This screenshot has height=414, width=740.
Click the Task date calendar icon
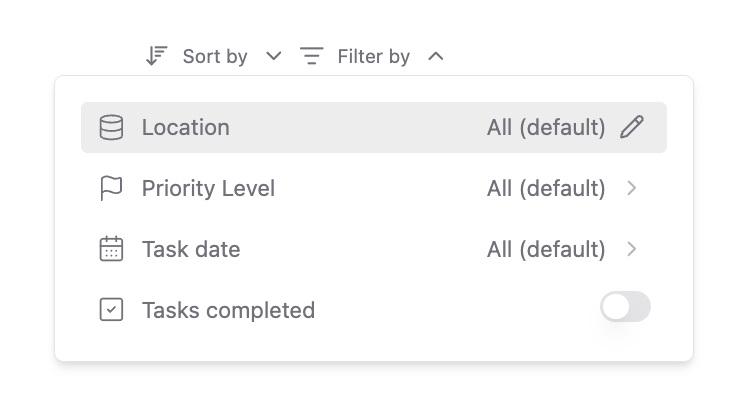point(111,249)
